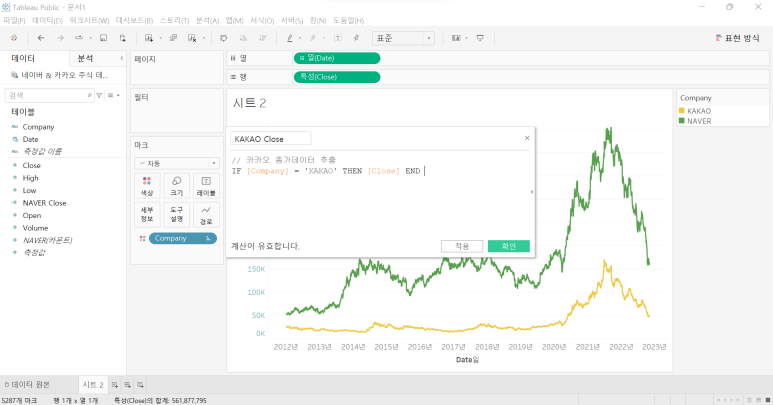
Task: Open the 대시보드(B) menu
Action: [x=134, y=20]
